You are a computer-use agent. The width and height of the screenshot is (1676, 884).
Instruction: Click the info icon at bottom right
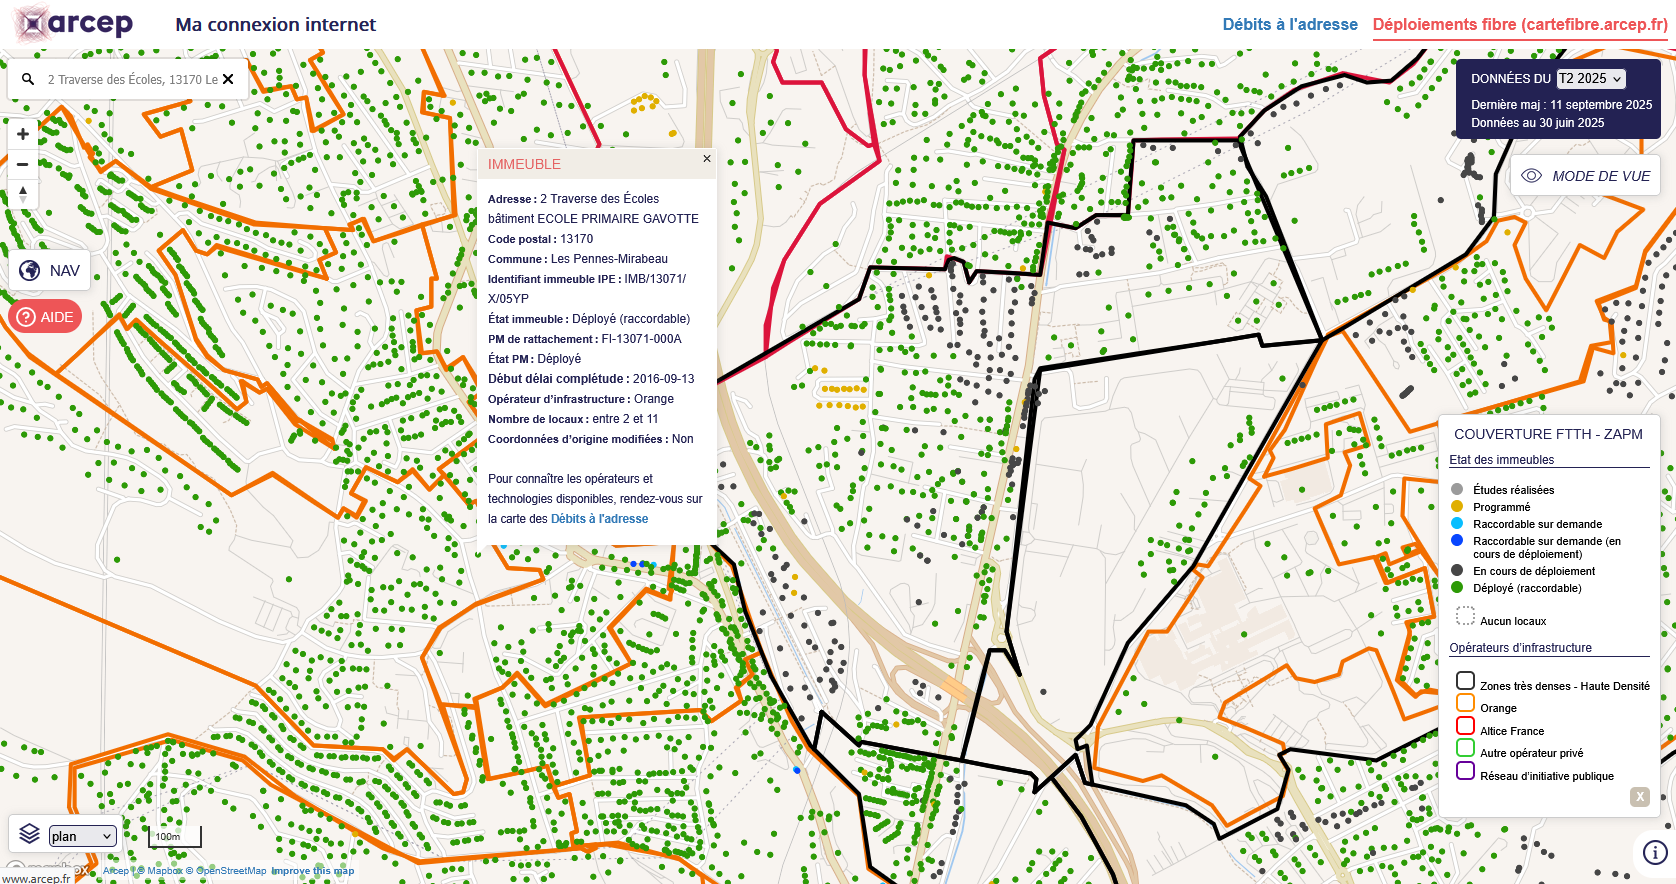(x=1655, y=852)
